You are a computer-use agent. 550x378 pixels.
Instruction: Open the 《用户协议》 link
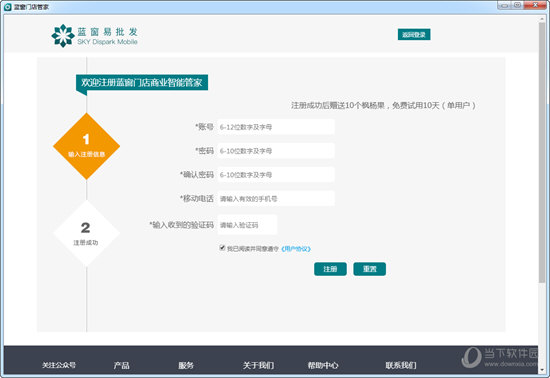tap(296, 249)
